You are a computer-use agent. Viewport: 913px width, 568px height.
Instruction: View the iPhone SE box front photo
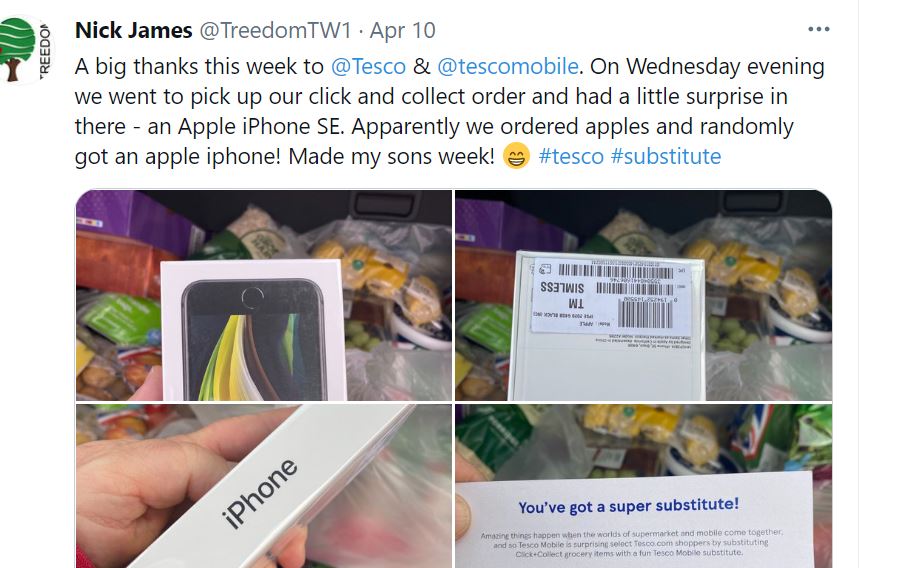click(264, 295)
